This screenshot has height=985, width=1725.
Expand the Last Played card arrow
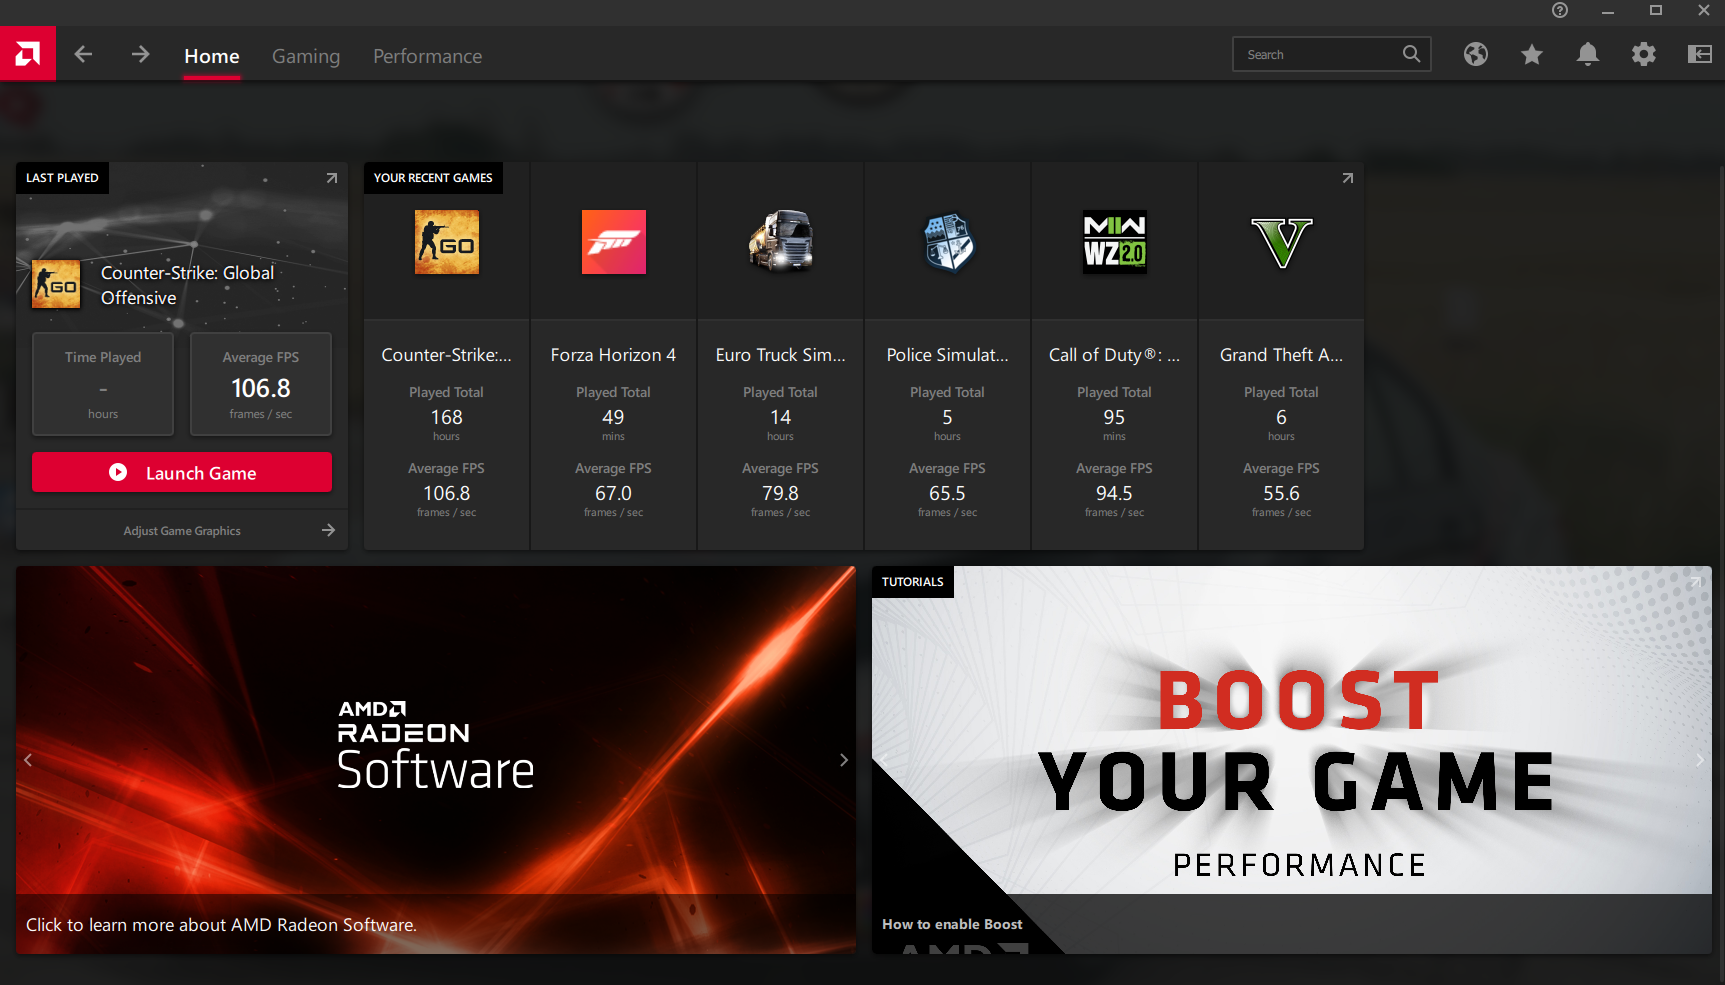[x=332, y=178]
